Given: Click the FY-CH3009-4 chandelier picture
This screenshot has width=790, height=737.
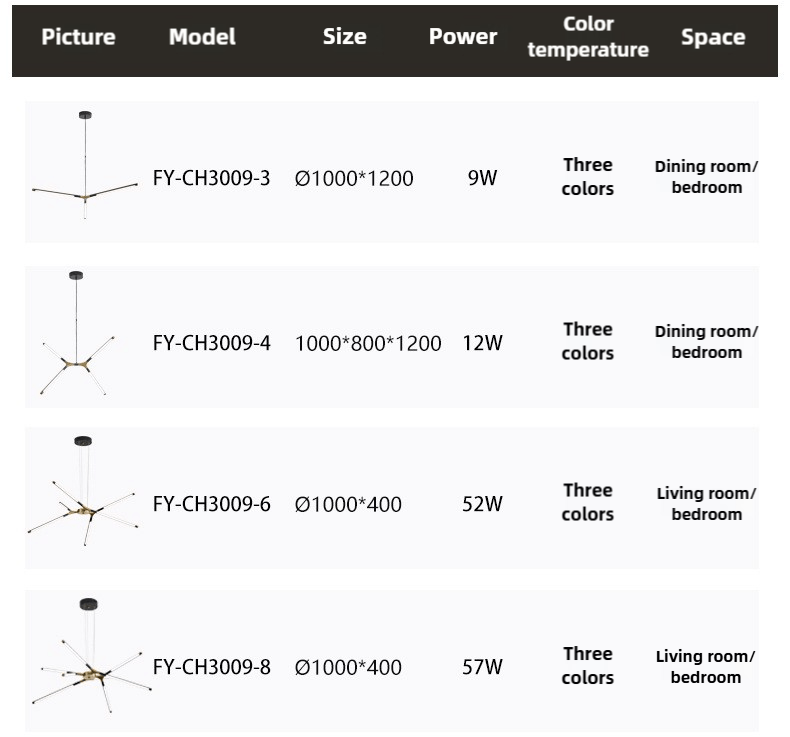Looking at the screenshot, I should click(x=77, y=337).
